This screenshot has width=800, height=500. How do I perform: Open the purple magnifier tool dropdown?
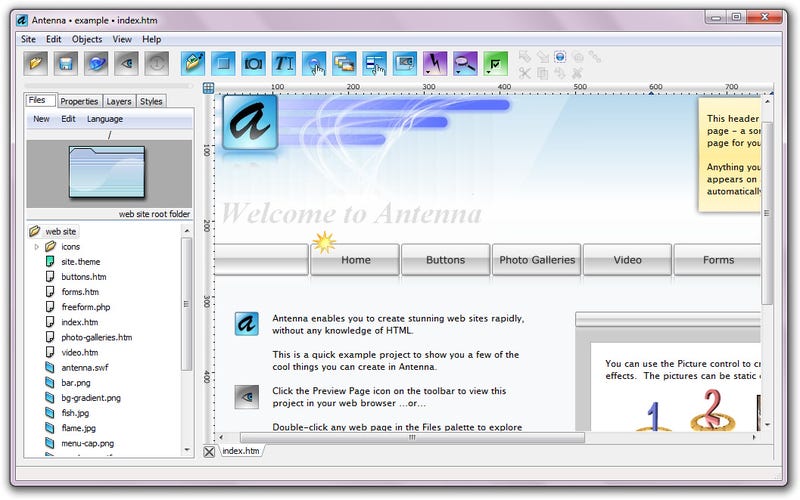465,63
